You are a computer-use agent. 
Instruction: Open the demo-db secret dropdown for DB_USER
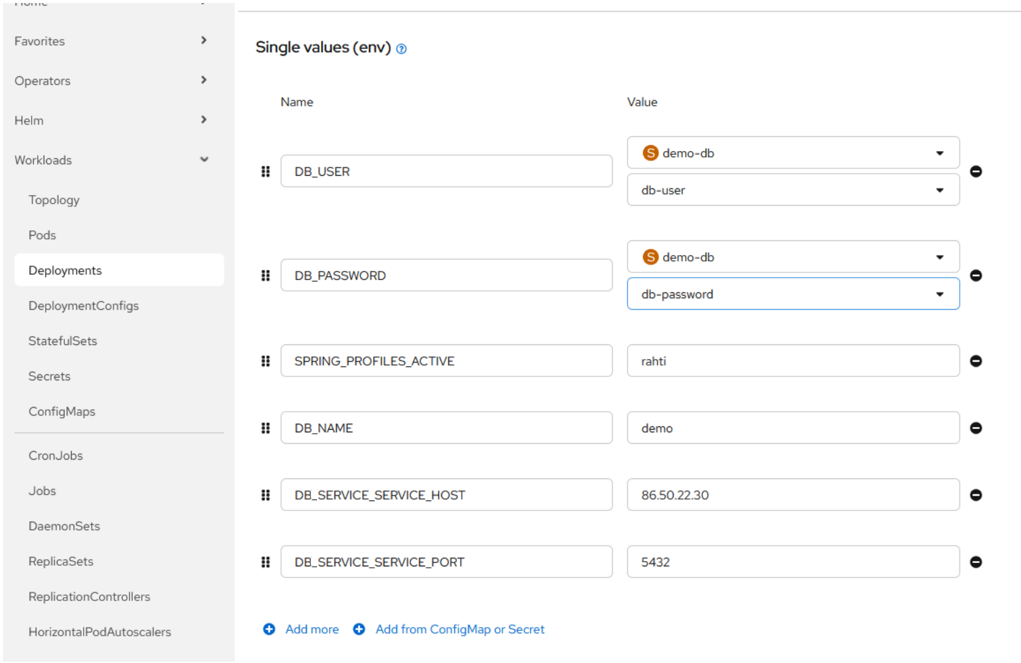tap(792, 153)
